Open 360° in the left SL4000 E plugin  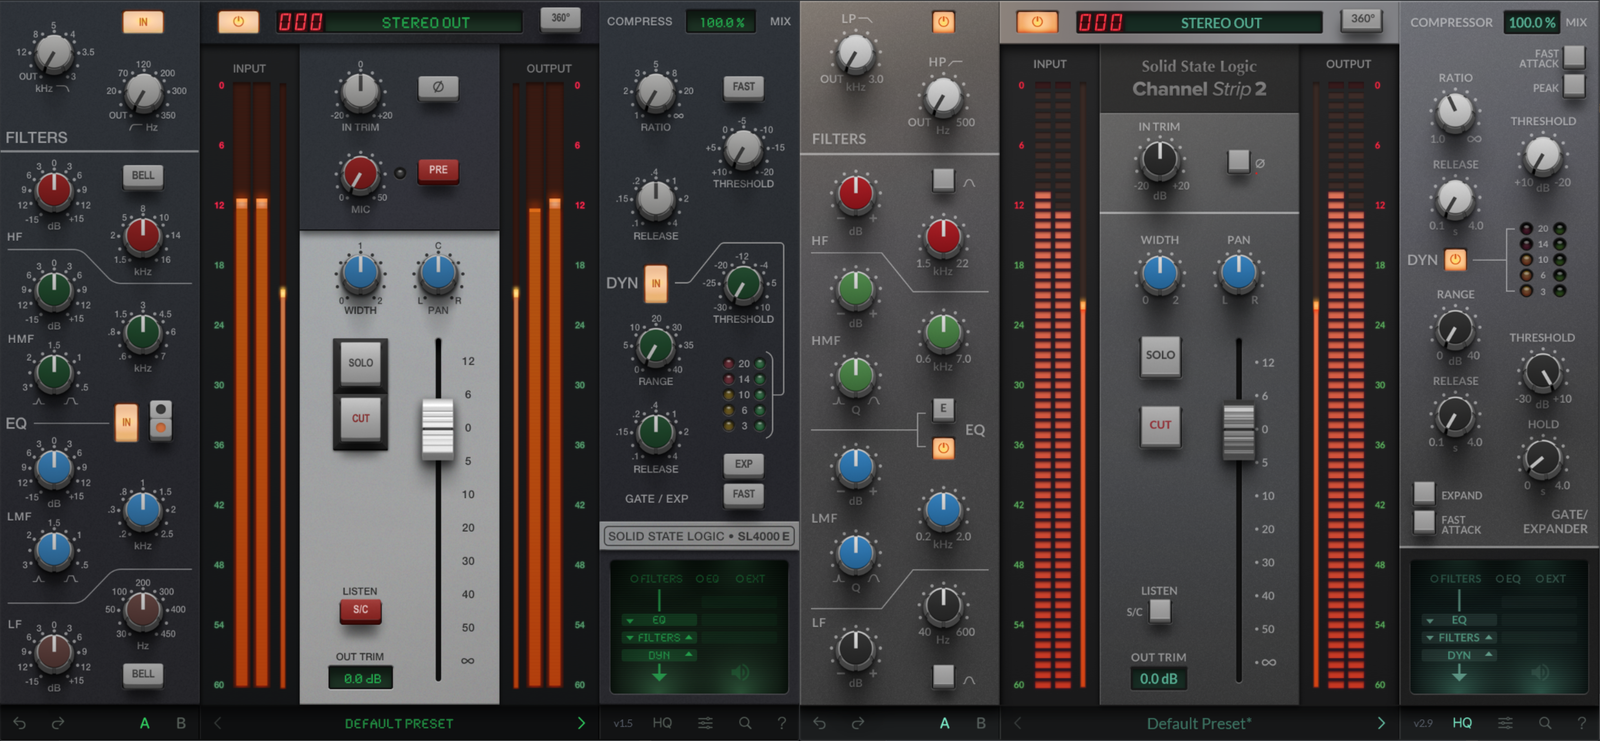pyautogui.click(x=561, y=19)
